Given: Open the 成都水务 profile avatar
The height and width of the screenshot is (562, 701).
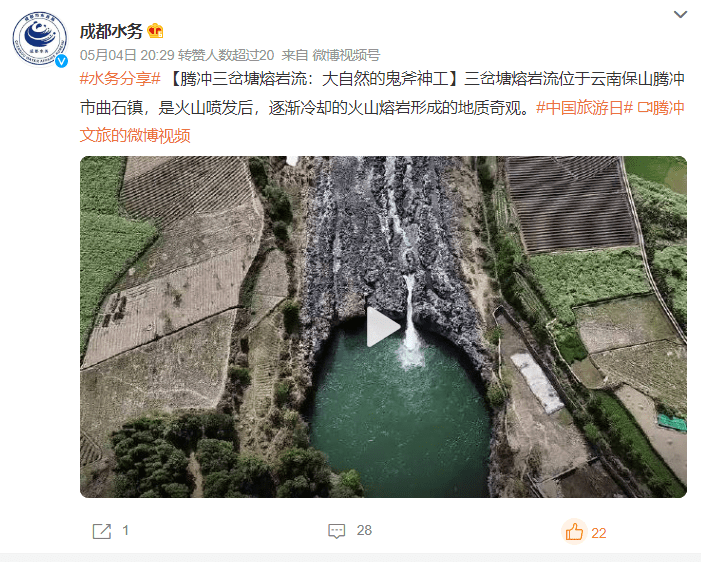Looking at the screenshot, I should point(40,38).
